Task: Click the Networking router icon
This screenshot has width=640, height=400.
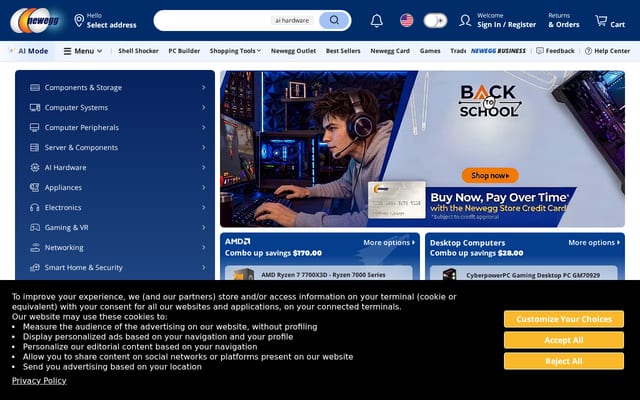Action: coord(35,247)
